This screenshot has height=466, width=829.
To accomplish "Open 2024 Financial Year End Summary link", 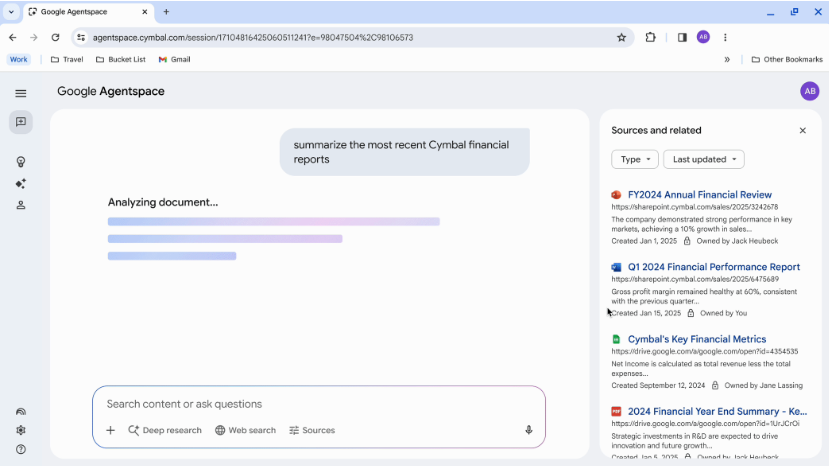I will coord(717,412).
